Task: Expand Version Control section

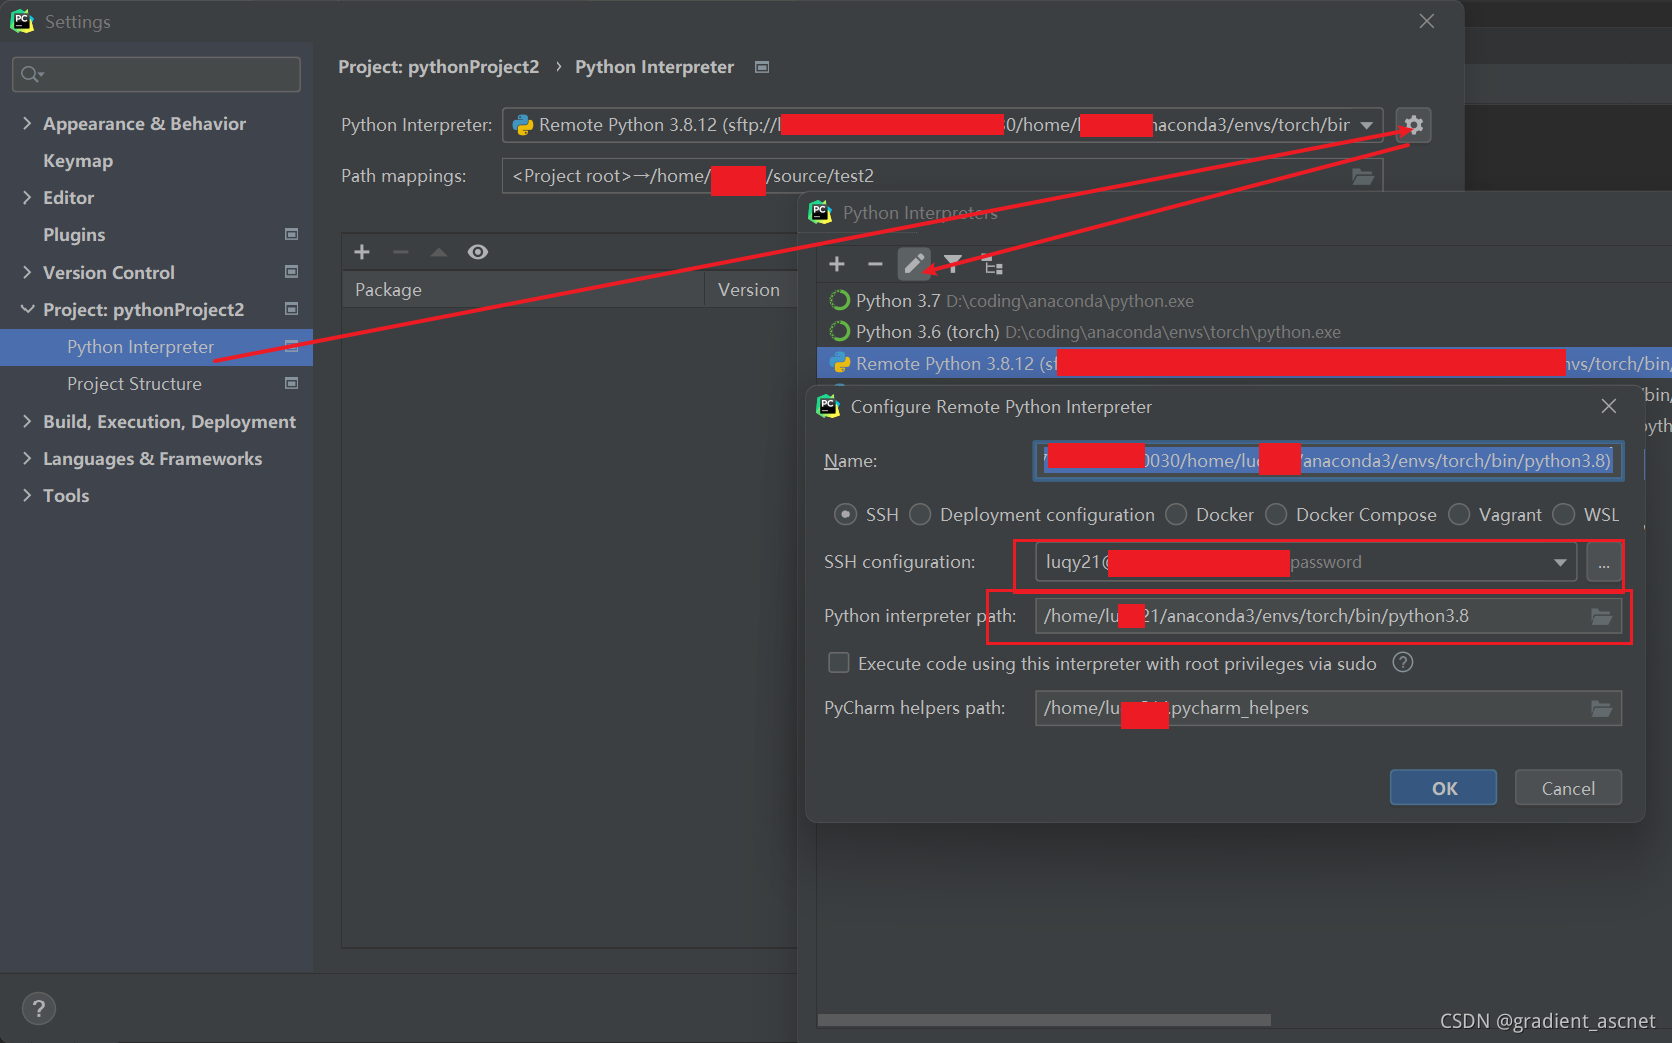Action: 27,272
